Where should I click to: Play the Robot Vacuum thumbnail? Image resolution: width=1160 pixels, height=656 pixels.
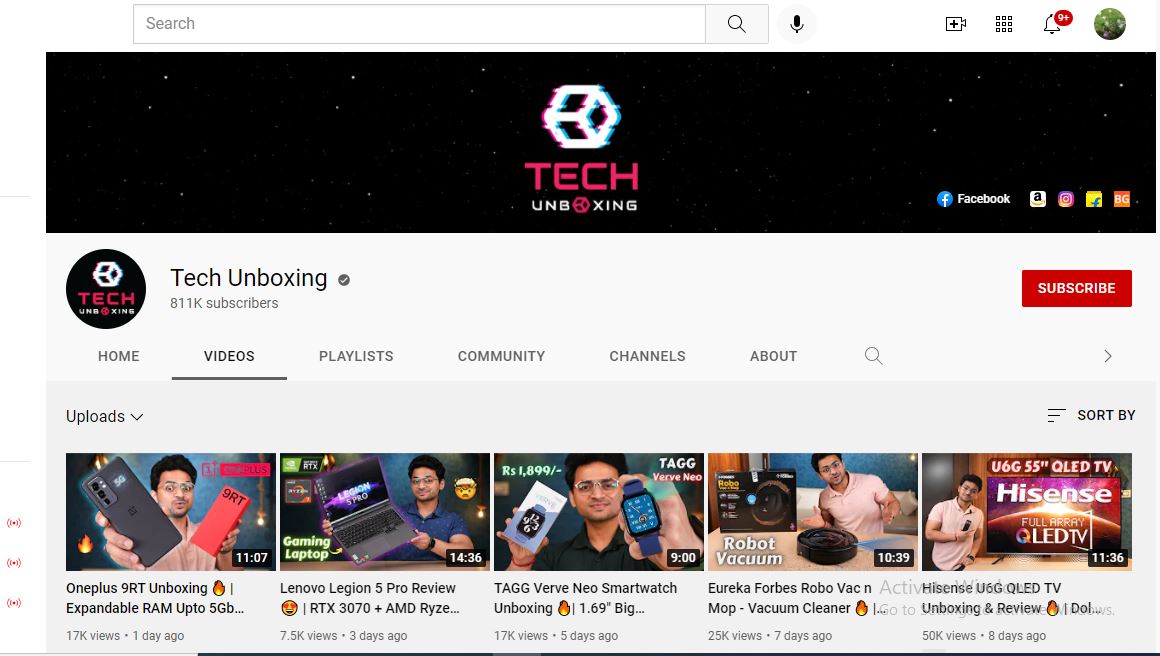click(813, 512)
